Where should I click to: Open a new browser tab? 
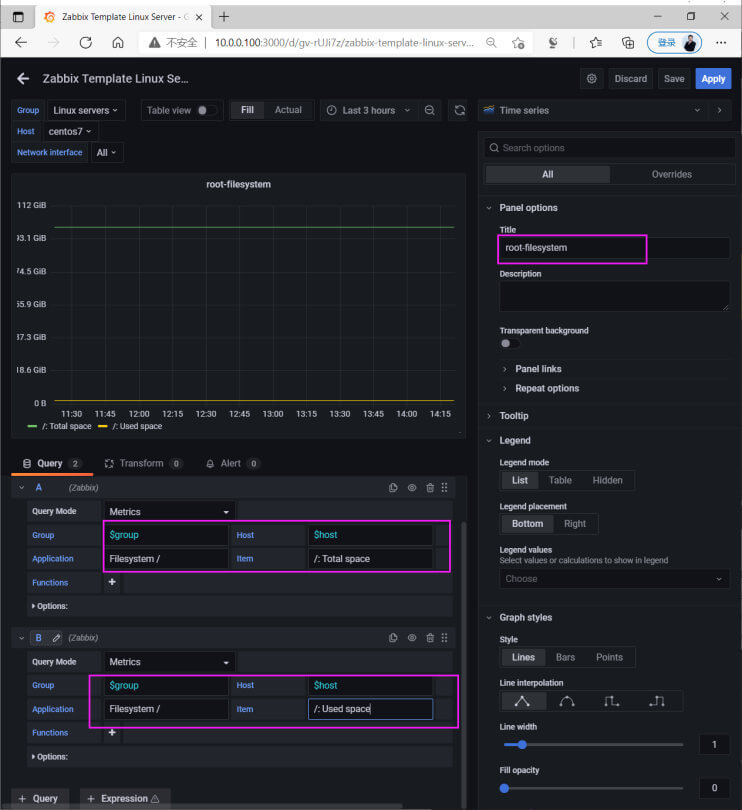[224, 17]
